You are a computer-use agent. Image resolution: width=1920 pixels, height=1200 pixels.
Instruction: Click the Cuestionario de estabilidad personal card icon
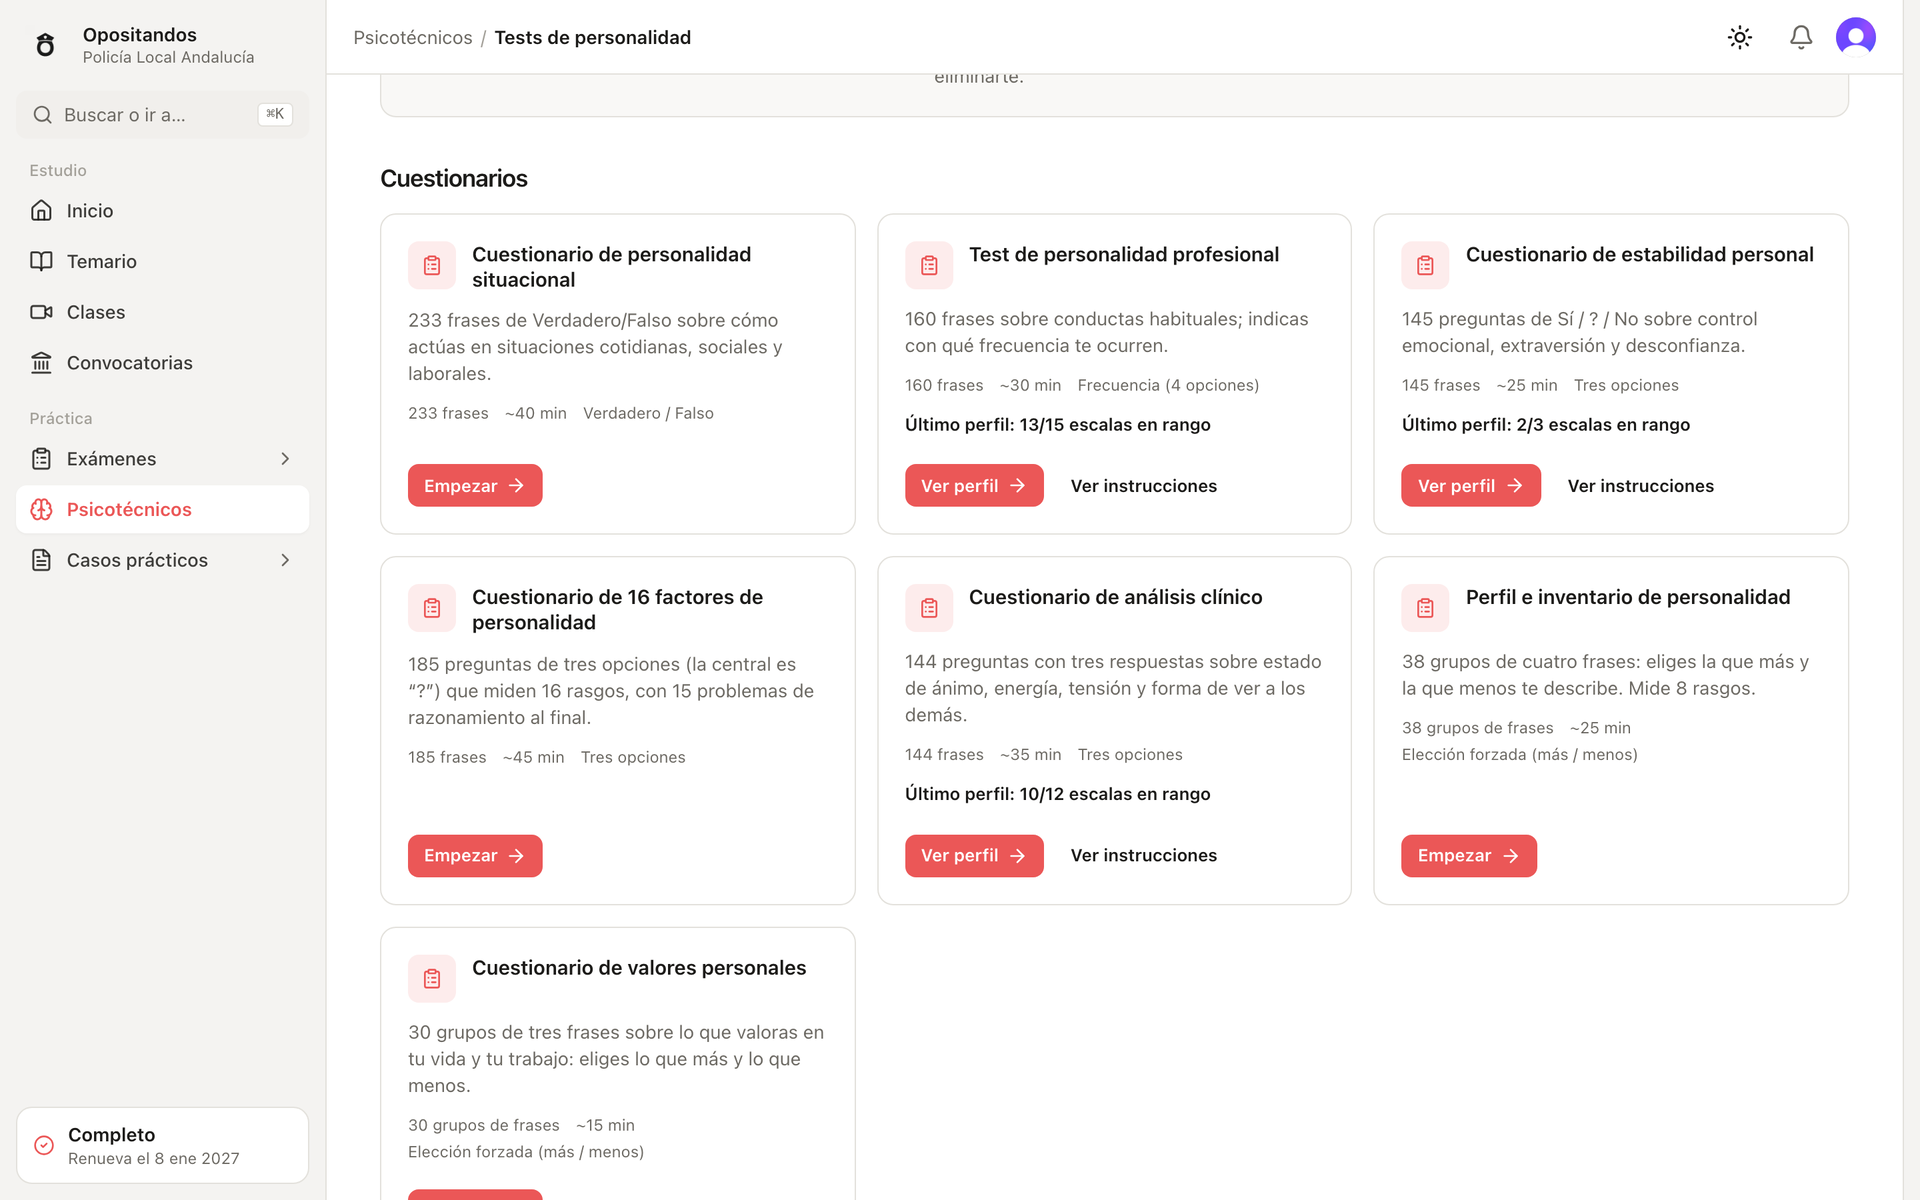coord(1425,266)
